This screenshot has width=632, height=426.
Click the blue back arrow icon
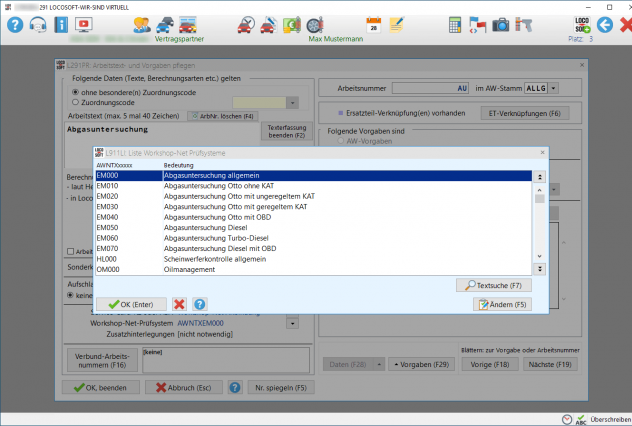pyautogui.click(x=604, y=24)
